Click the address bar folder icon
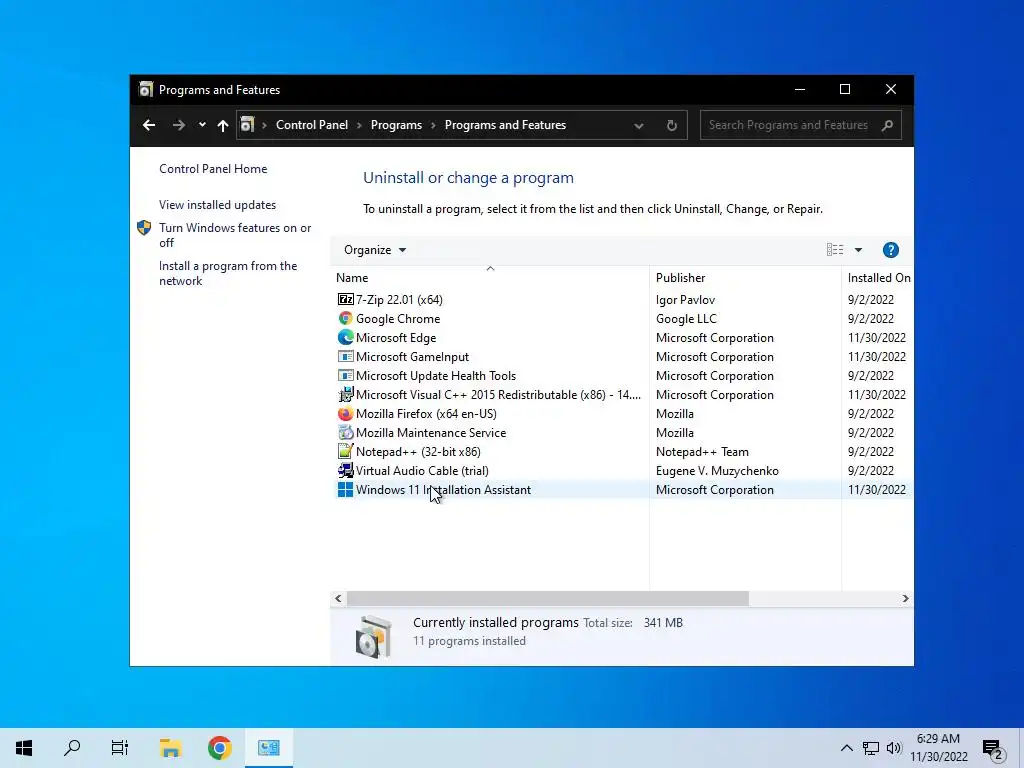Viewport: 1024px width, 768px height. (247, 125)
